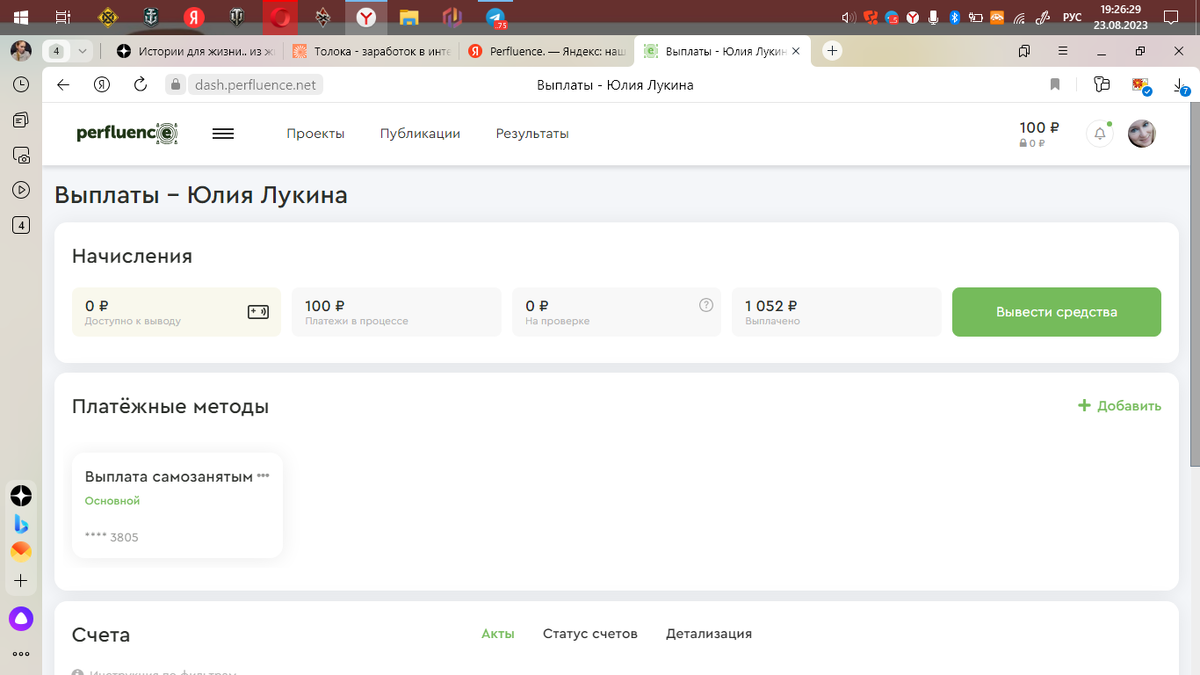Open browser history clock in sidebar
Screen dimensions: 1200x675
(x=21, y=86)
